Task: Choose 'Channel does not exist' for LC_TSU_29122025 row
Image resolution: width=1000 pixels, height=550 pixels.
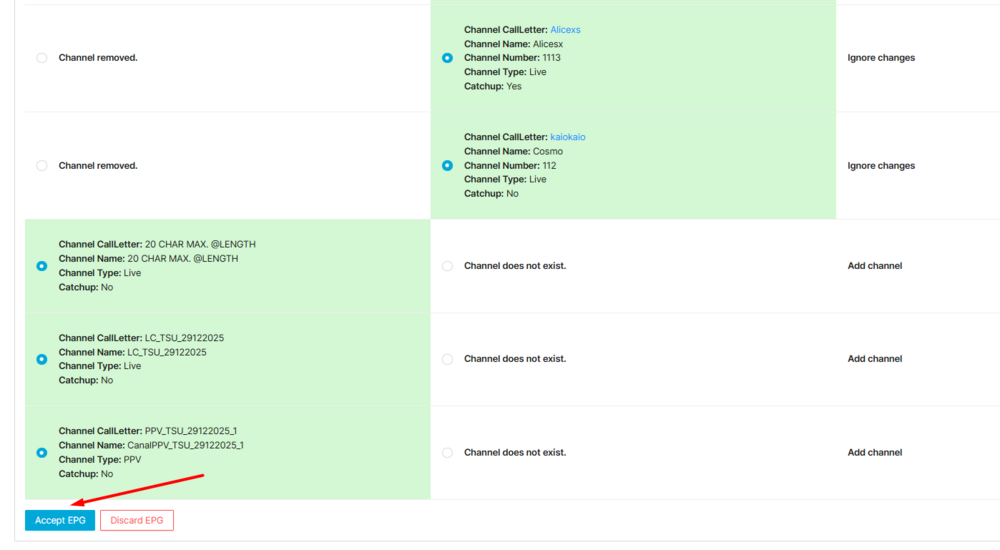Action: coord(447,359)
